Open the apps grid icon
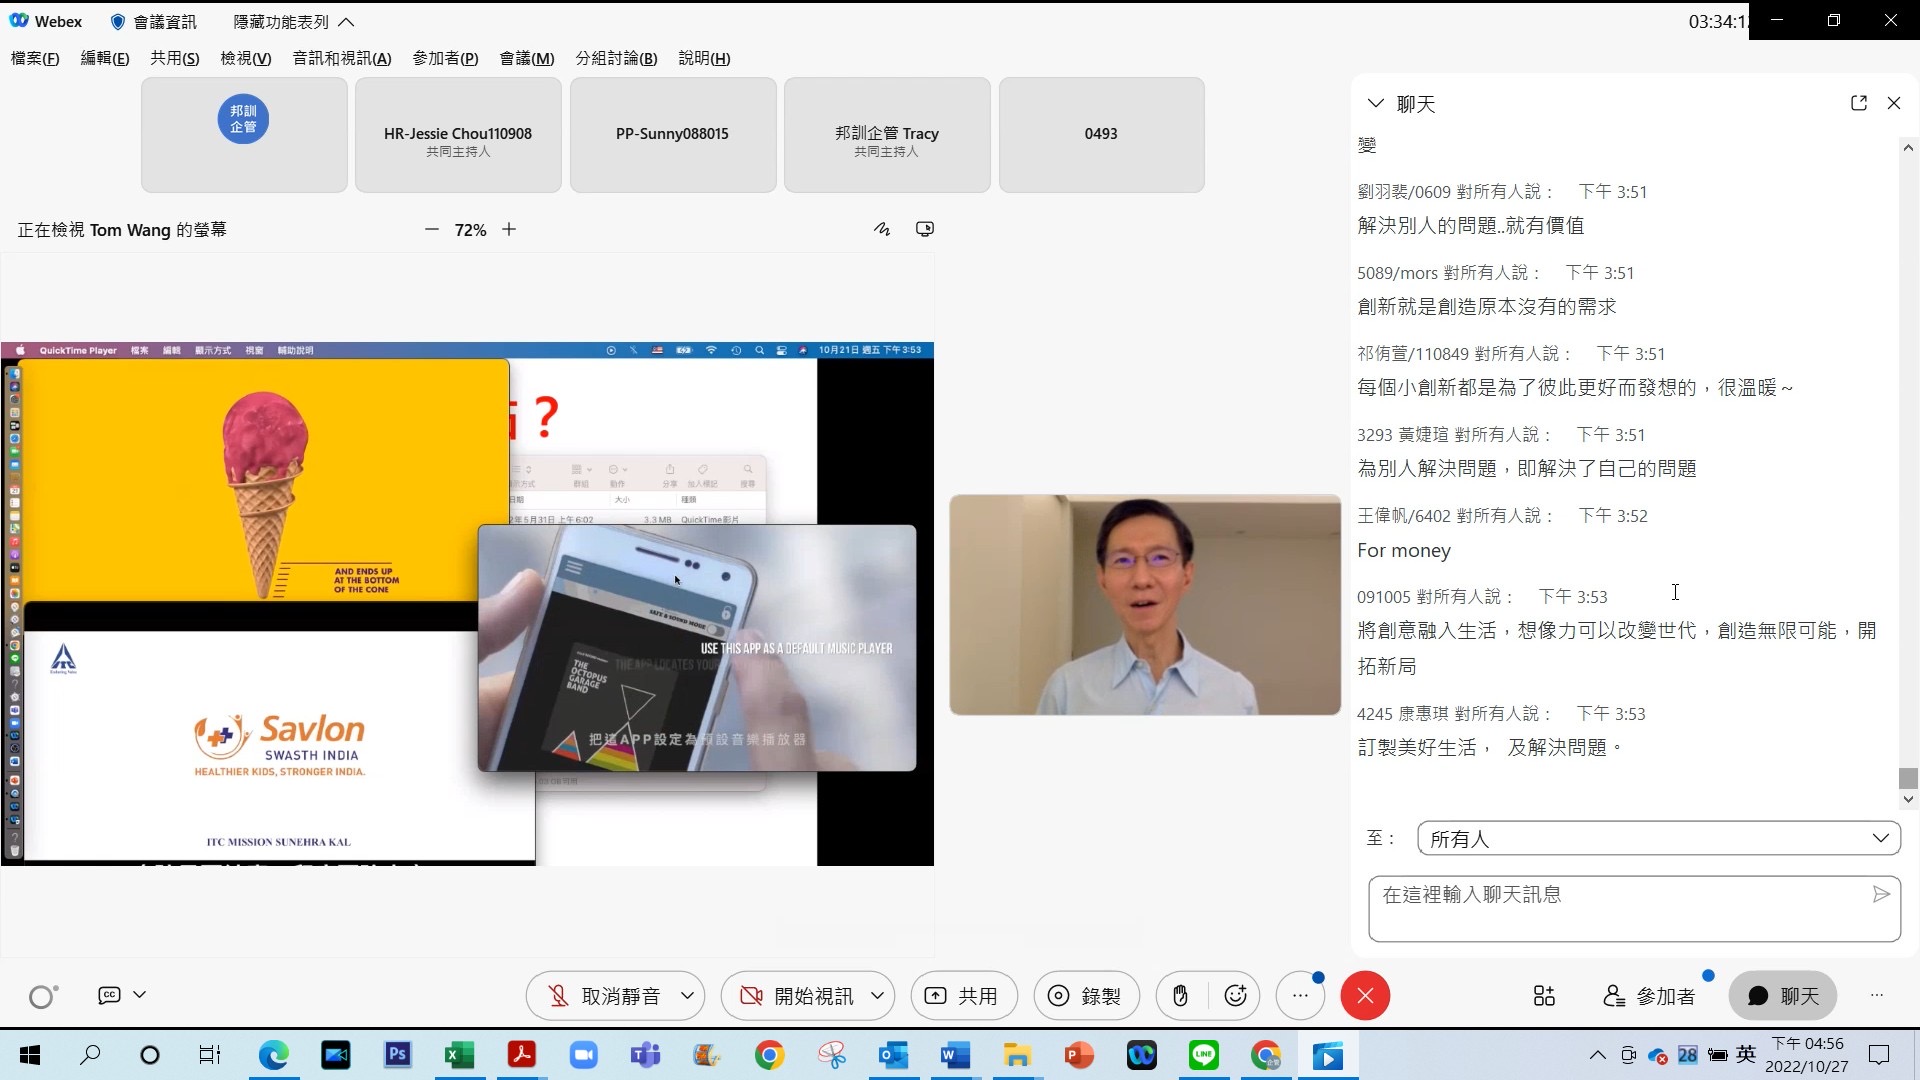1920x1080 pixels. click(x=1544, y=996)
